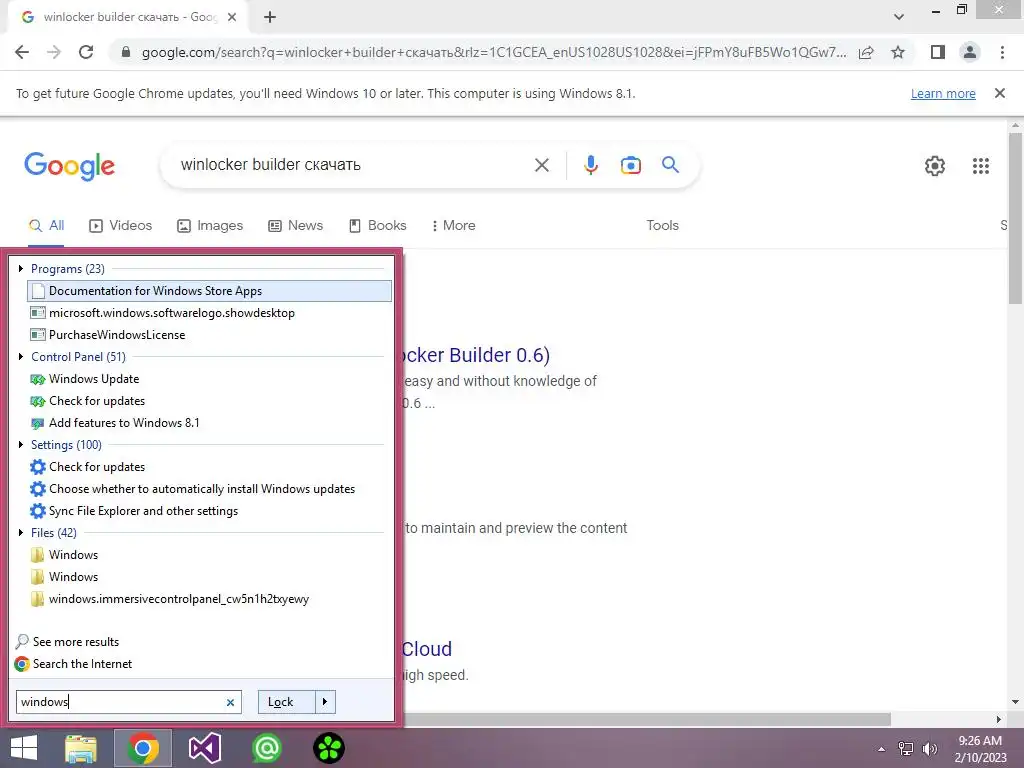Open the Learn more link
This screenshot has width=1024, height=768.
coord(943,93)
